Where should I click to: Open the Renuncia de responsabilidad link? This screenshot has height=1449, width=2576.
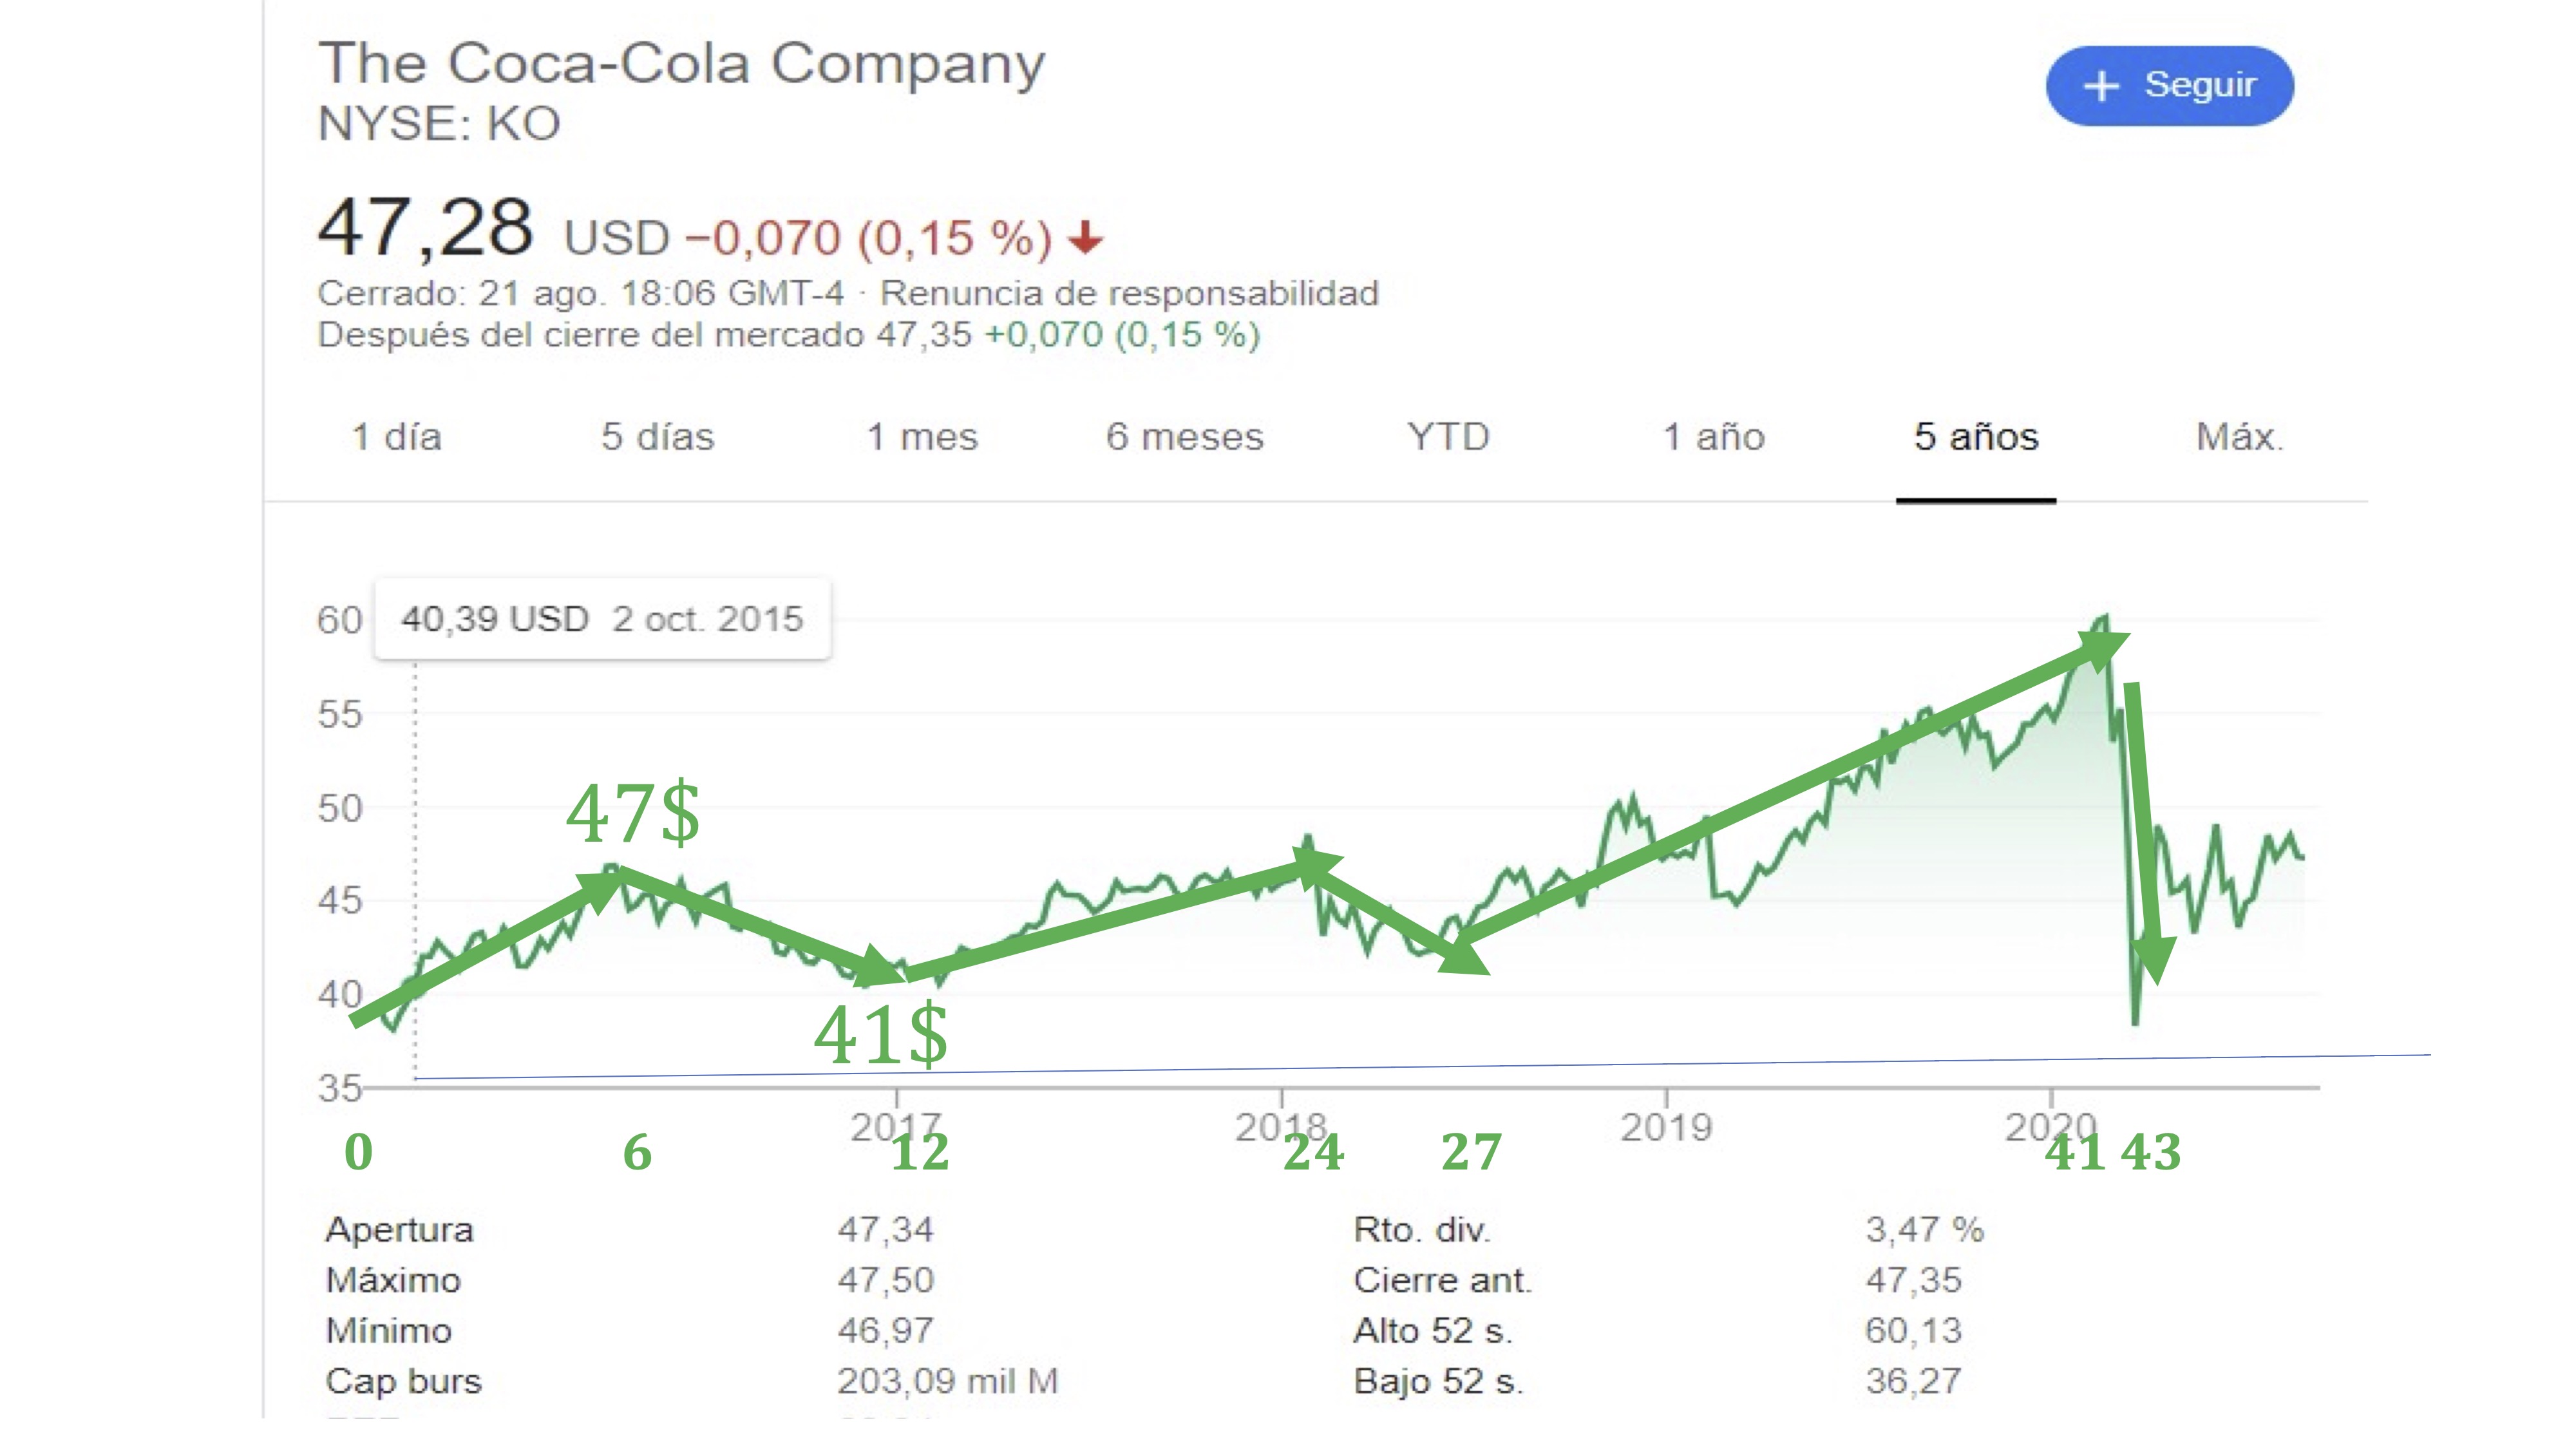tap(1129, 293)
